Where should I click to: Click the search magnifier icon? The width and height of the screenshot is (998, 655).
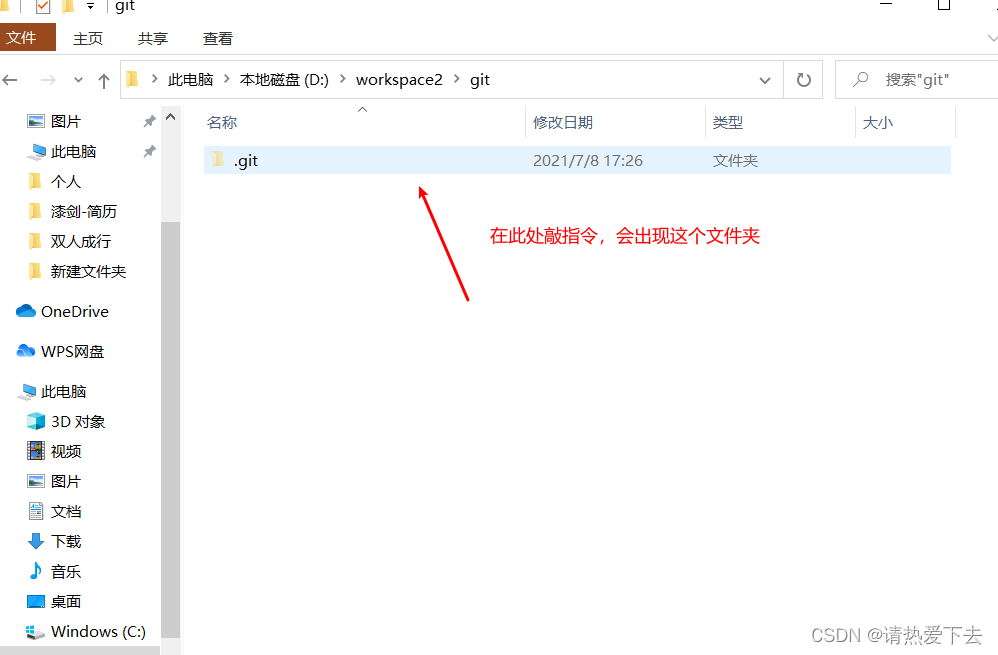tap(861, 80)
